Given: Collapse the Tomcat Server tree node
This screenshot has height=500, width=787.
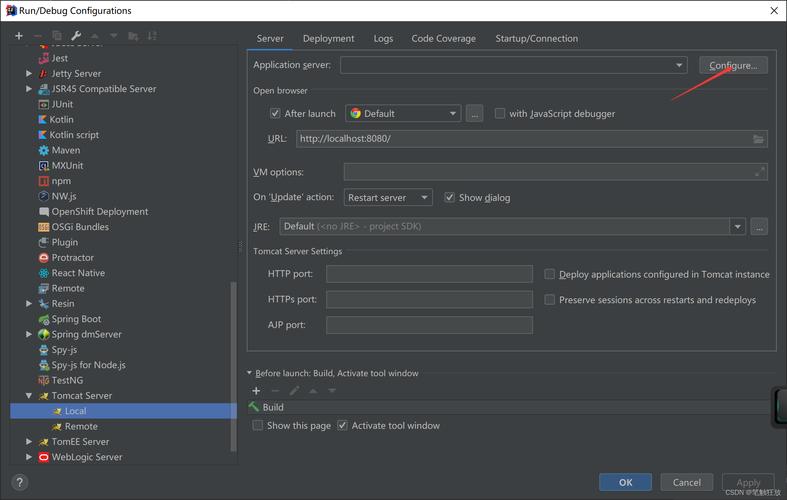Looking at the screenshot, I should click(x=29, y=396).
